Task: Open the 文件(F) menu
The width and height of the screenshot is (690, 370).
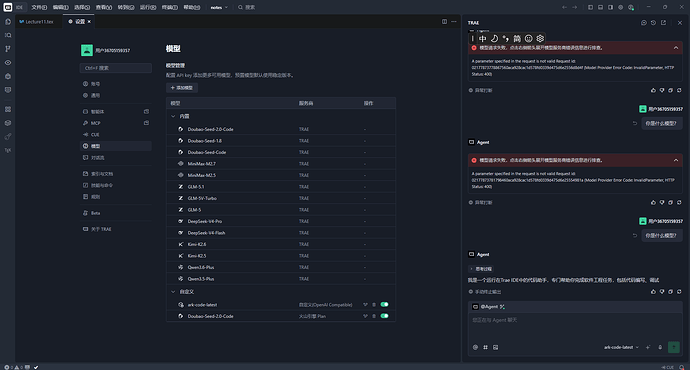Action: (39, 7)
